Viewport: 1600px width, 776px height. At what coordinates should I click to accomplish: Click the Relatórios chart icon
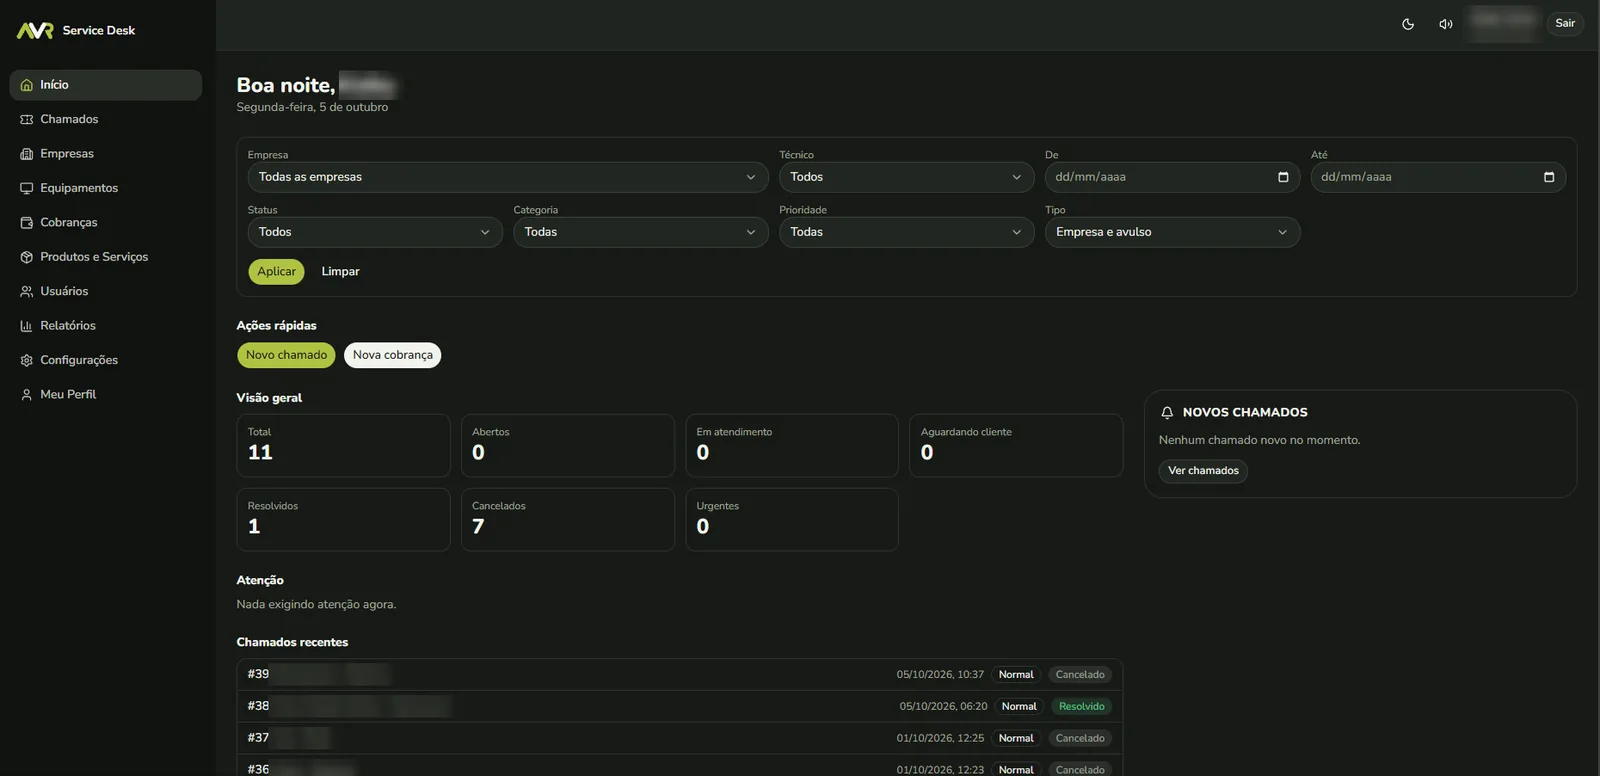[x=27, y=326]
